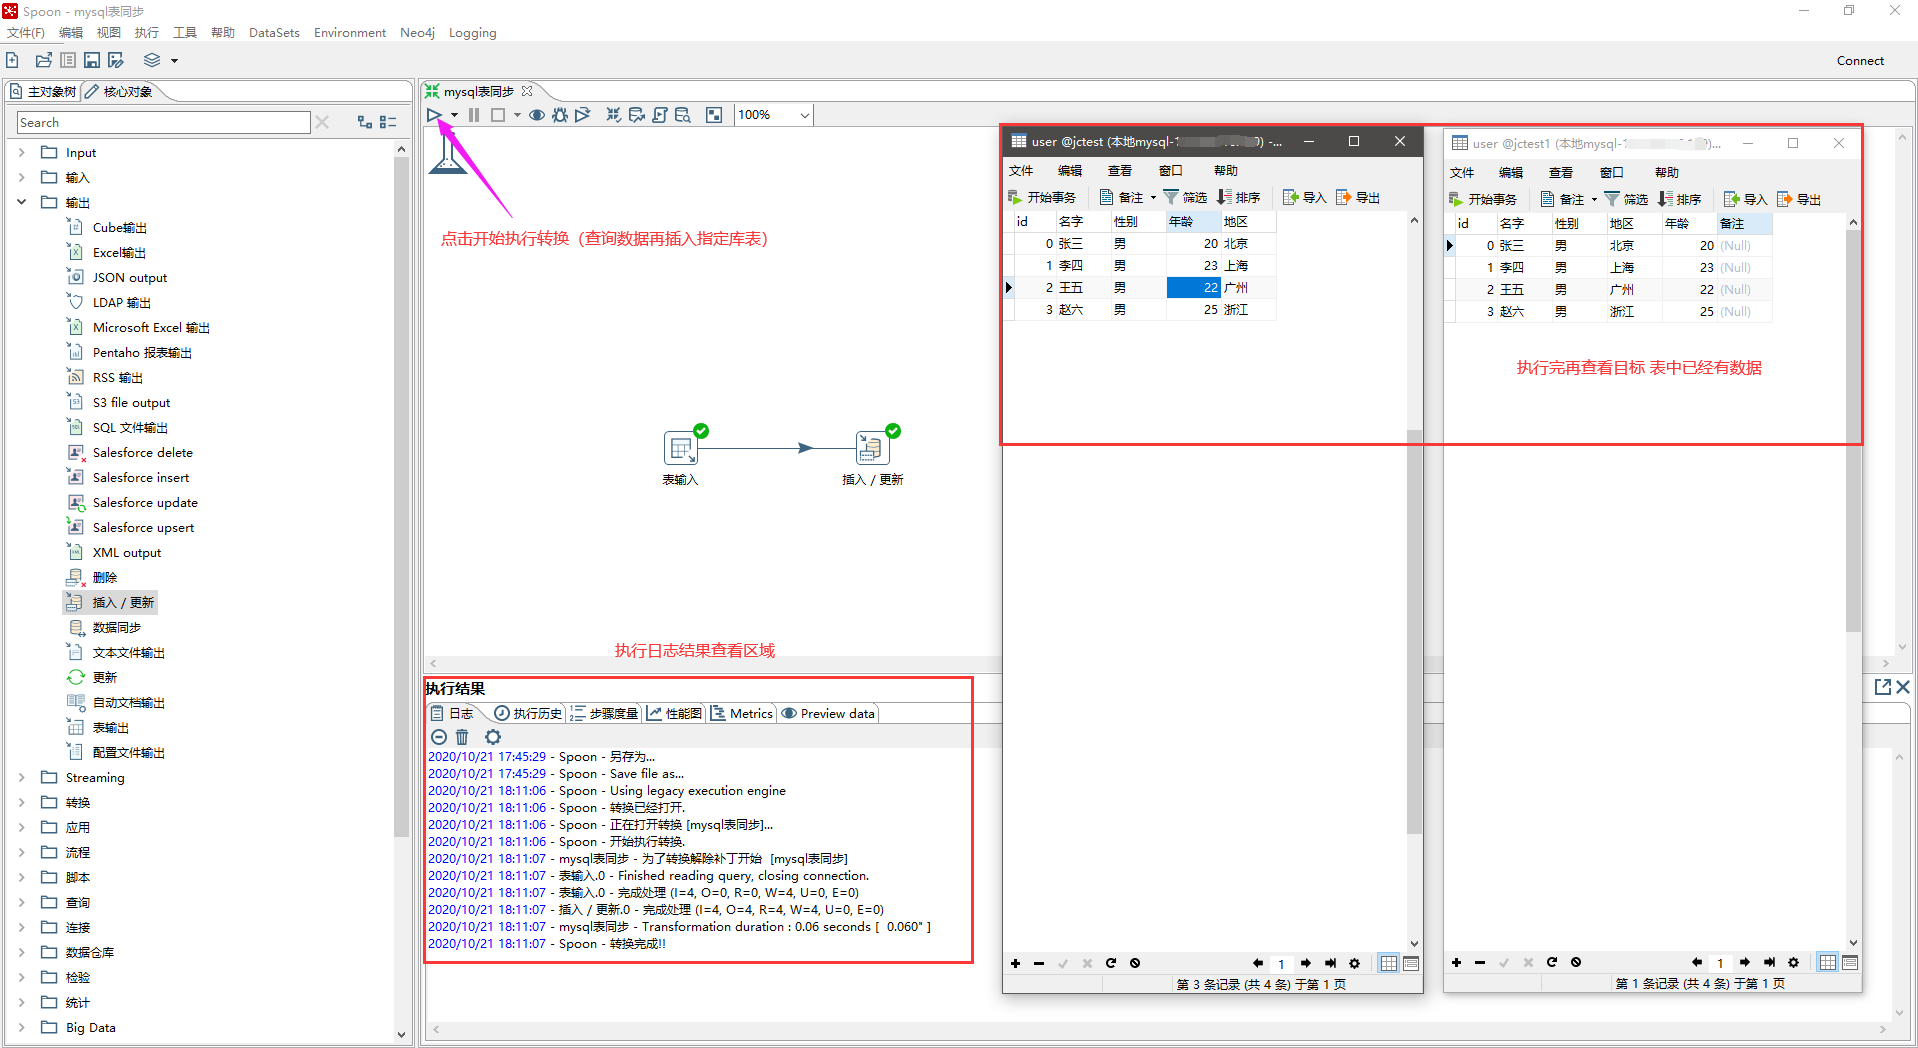Expand the Streaming folder
Image resolution: width=1918 pixels, height=1048 pixels.
click(21, 777)
